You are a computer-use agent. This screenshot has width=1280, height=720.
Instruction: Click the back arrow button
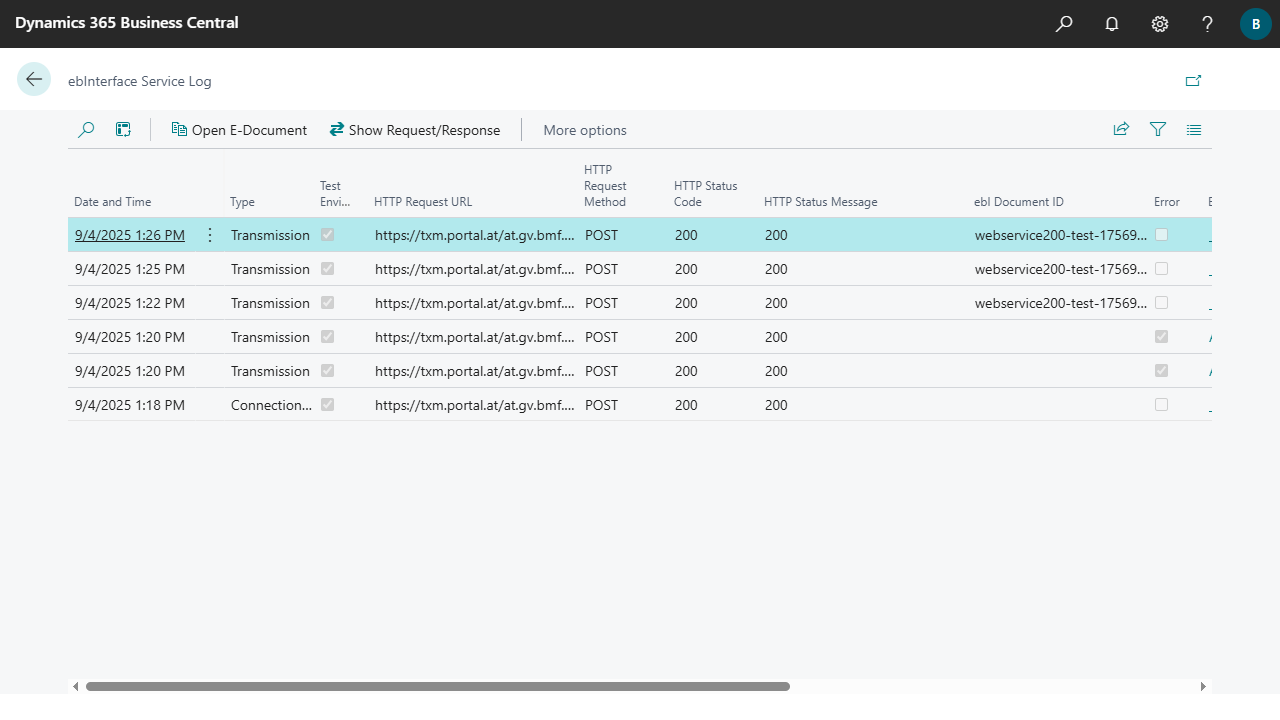tap(34, 80)
